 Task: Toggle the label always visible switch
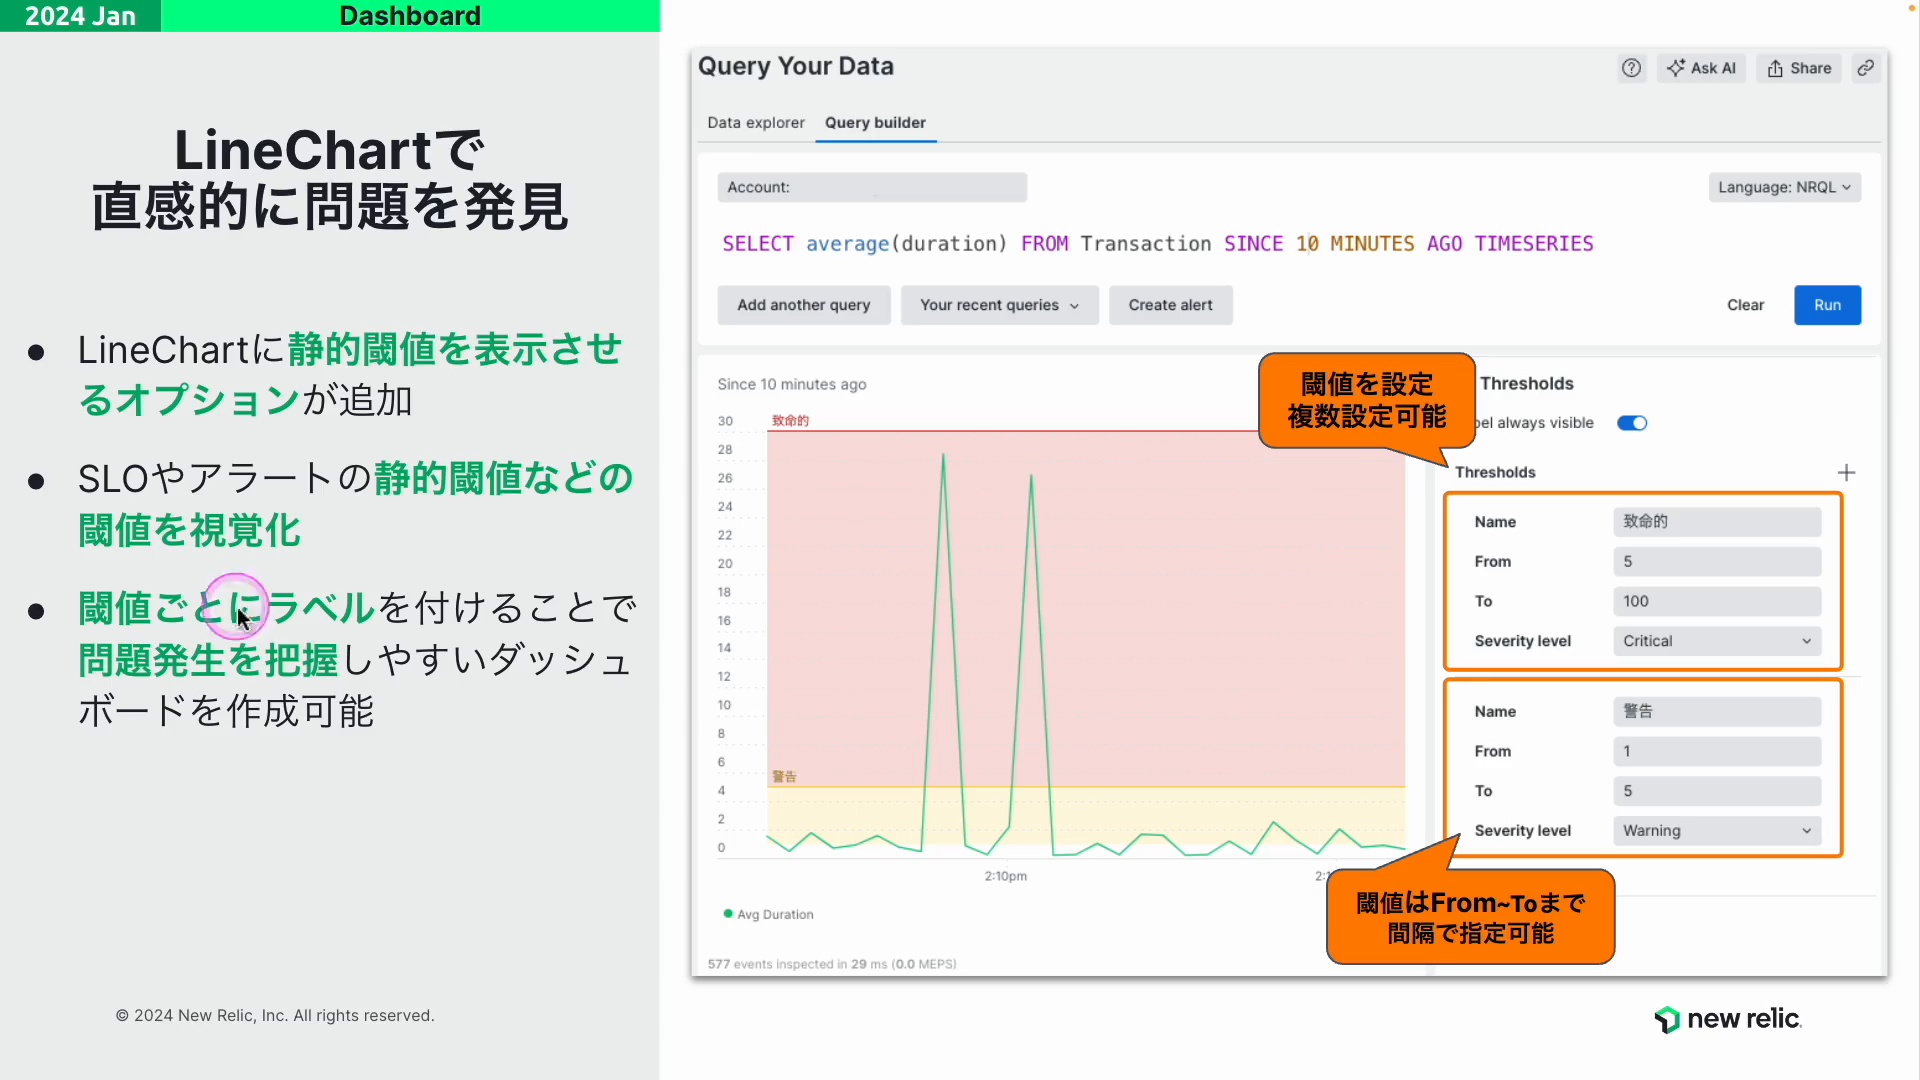pos(1632,423)
